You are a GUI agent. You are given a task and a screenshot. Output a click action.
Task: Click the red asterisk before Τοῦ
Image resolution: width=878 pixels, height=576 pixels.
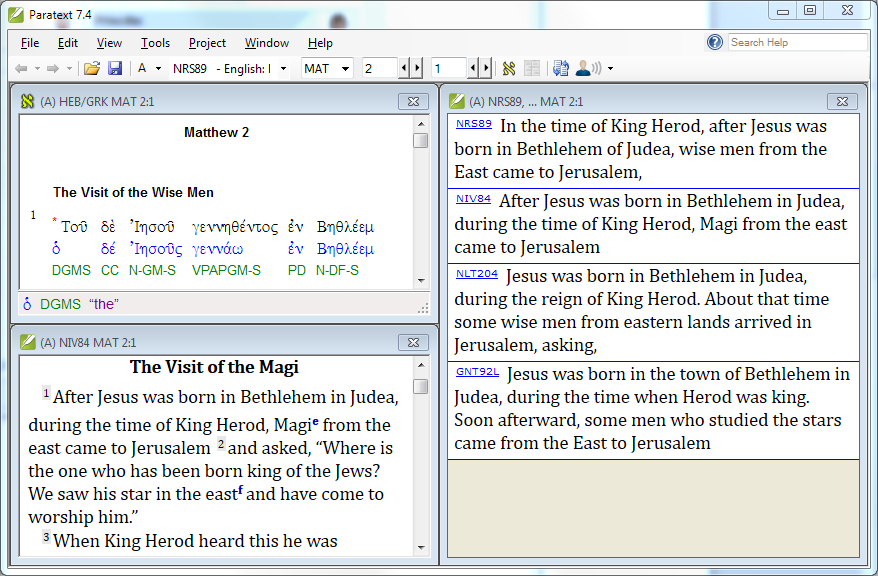[x=55, y=221]
